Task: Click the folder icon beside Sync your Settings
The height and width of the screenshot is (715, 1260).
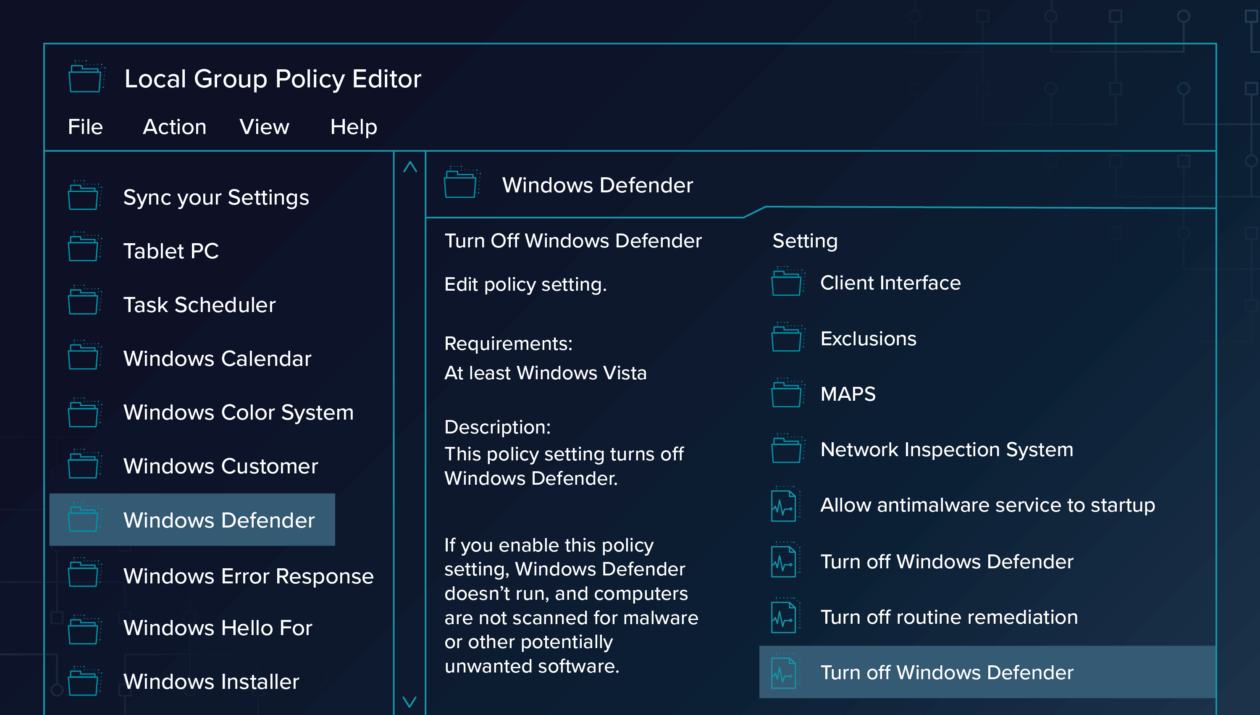Action: 84,196
